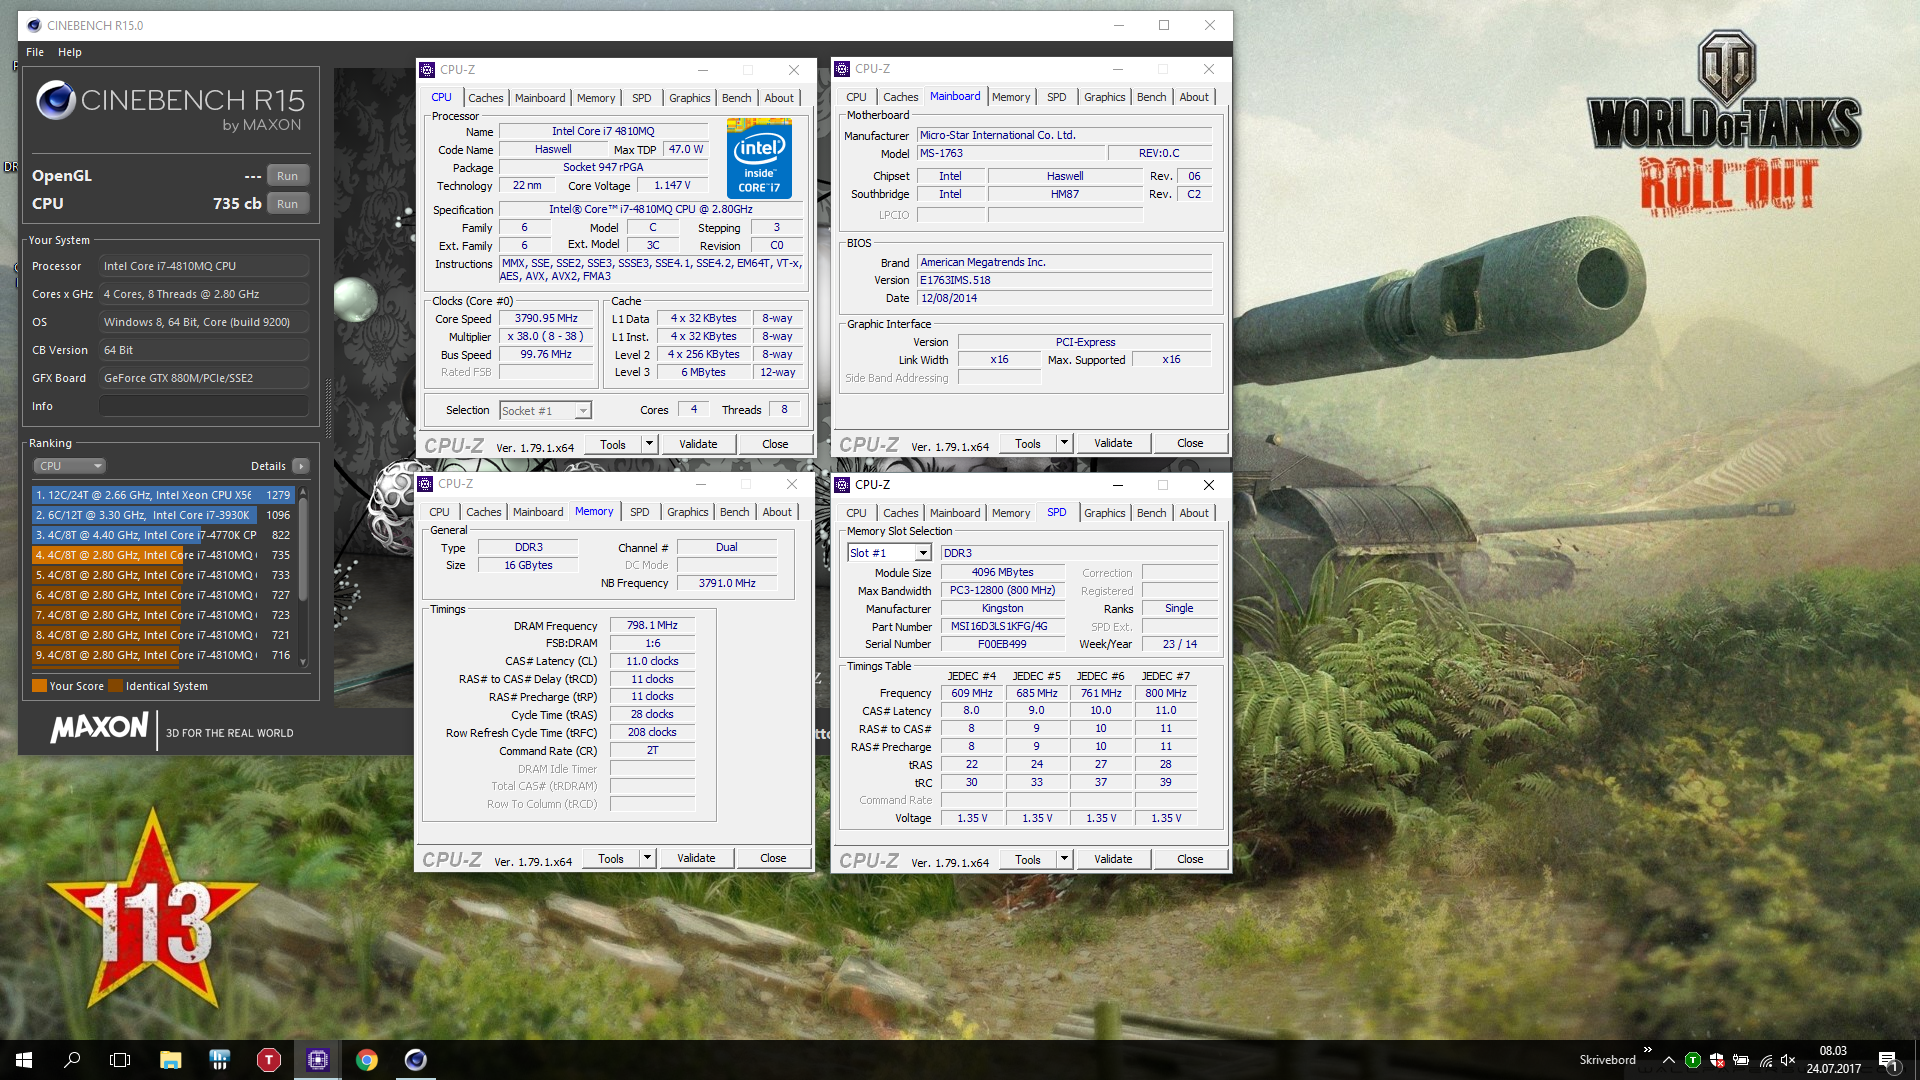The height and width of the screenshot is (1080, 1920).
Task: Click the CPU-Z icon in the Mainboard window title
Action: [x=842, y=69]
